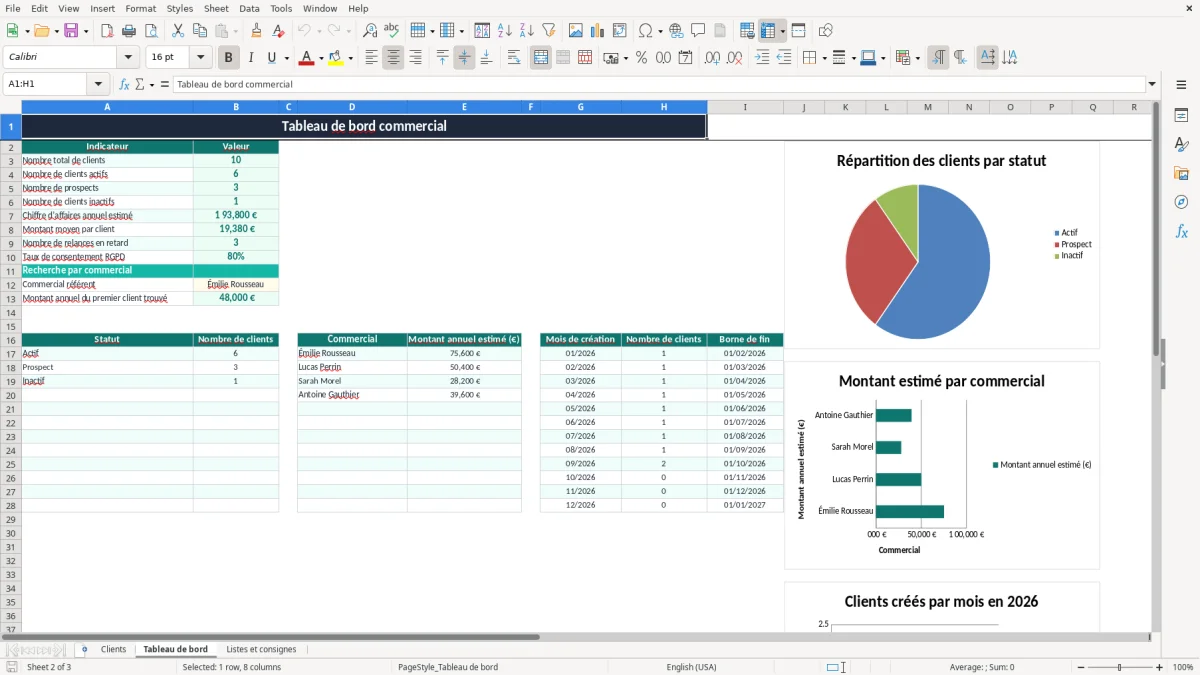1200x675 pixels.
Task: Insert Special Character omega icon
Action: tap(645, 31)
